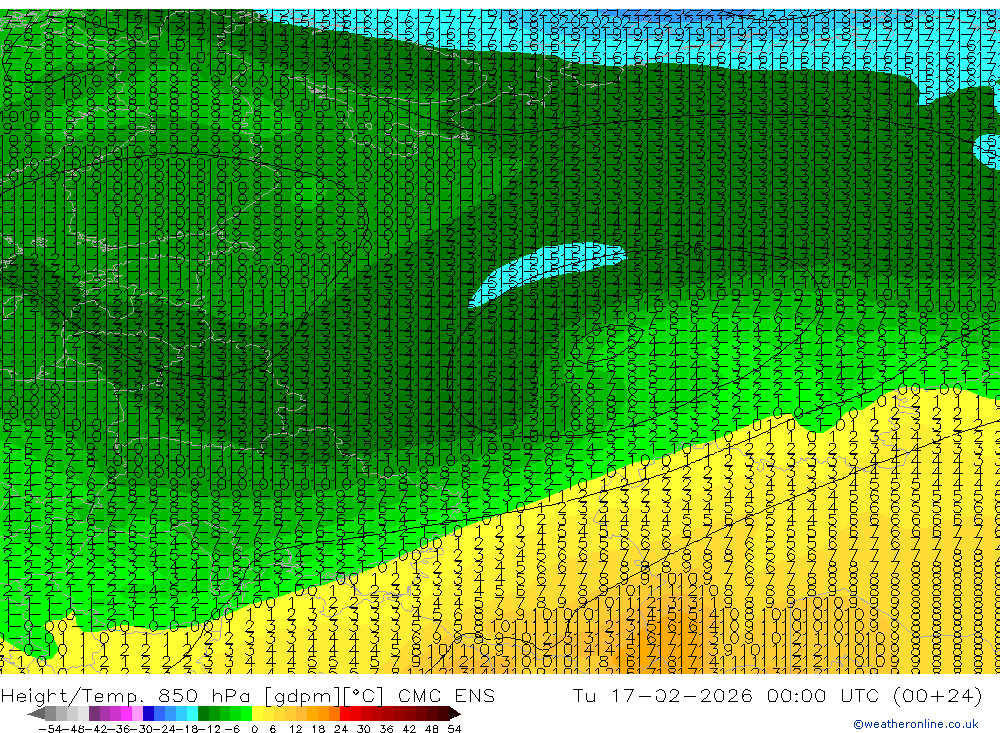Click the '00:00 UTC (00+24)' time text
1000x733 pixels.
tap(874, 695)
